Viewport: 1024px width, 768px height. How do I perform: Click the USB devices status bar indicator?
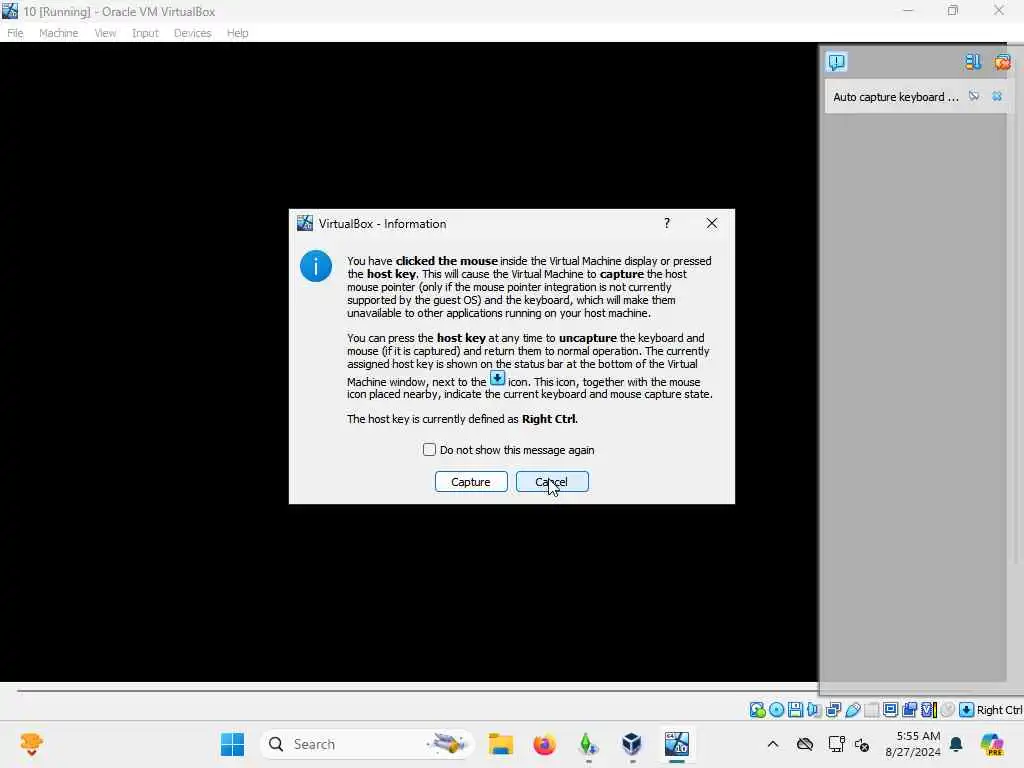[x=853, y=710]
